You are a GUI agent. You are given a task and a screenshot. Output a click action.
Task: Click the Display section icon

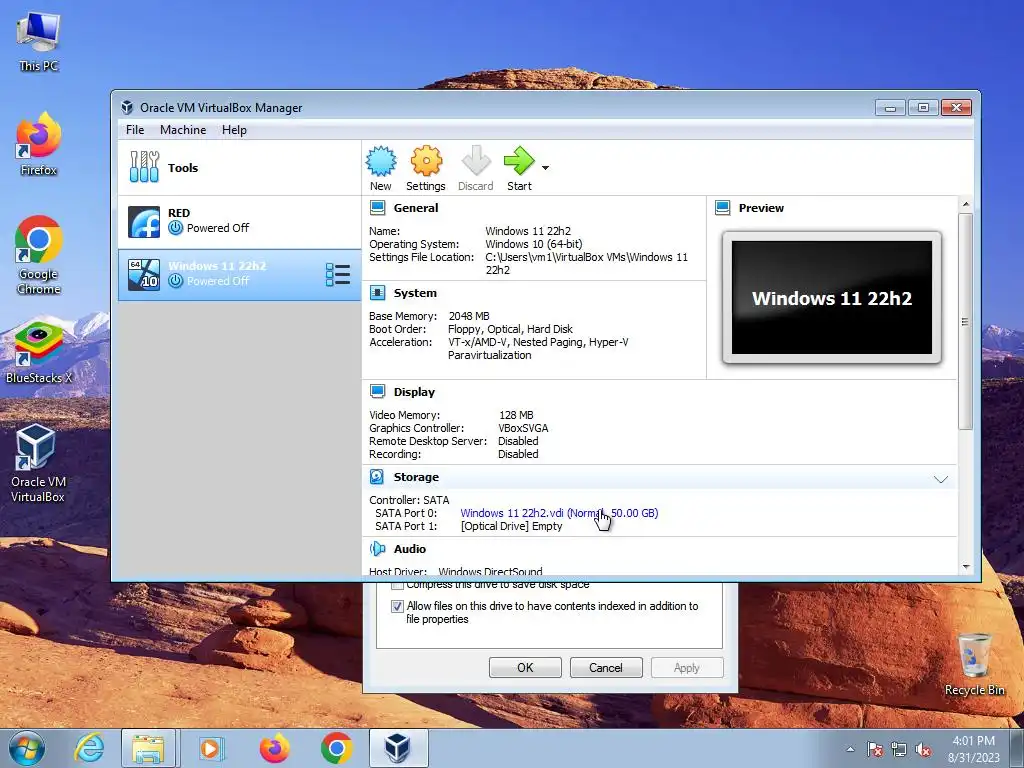377,391
